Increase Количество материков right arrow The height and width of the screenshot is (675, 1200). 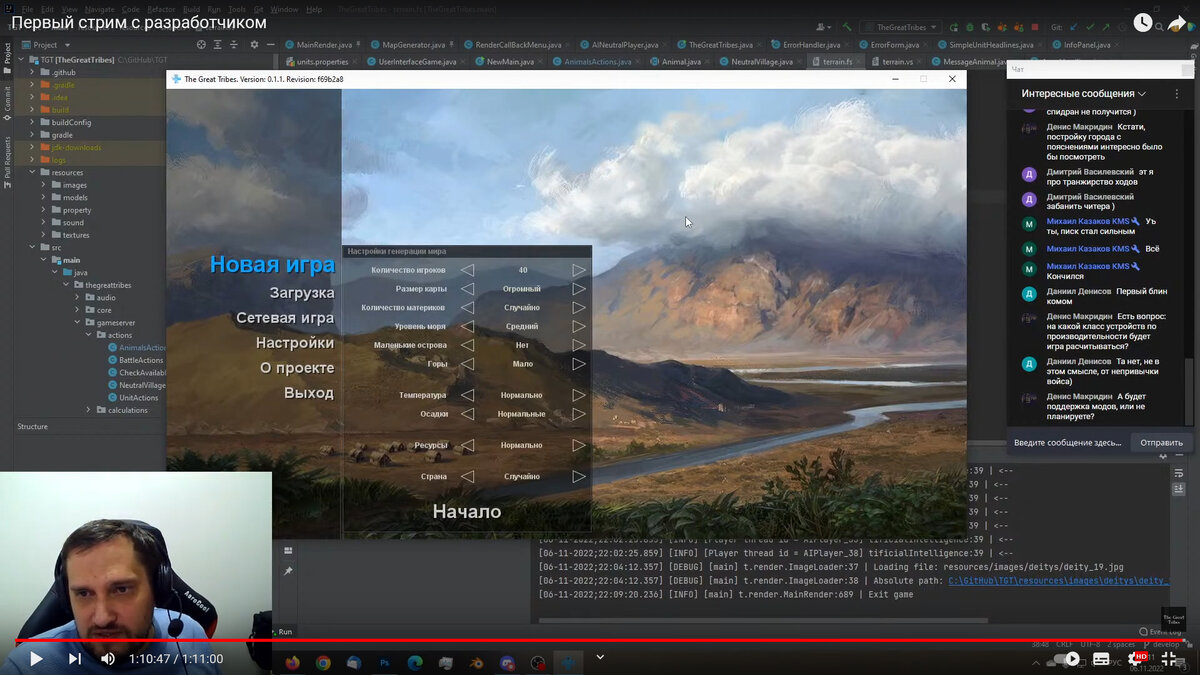point(579,308)
